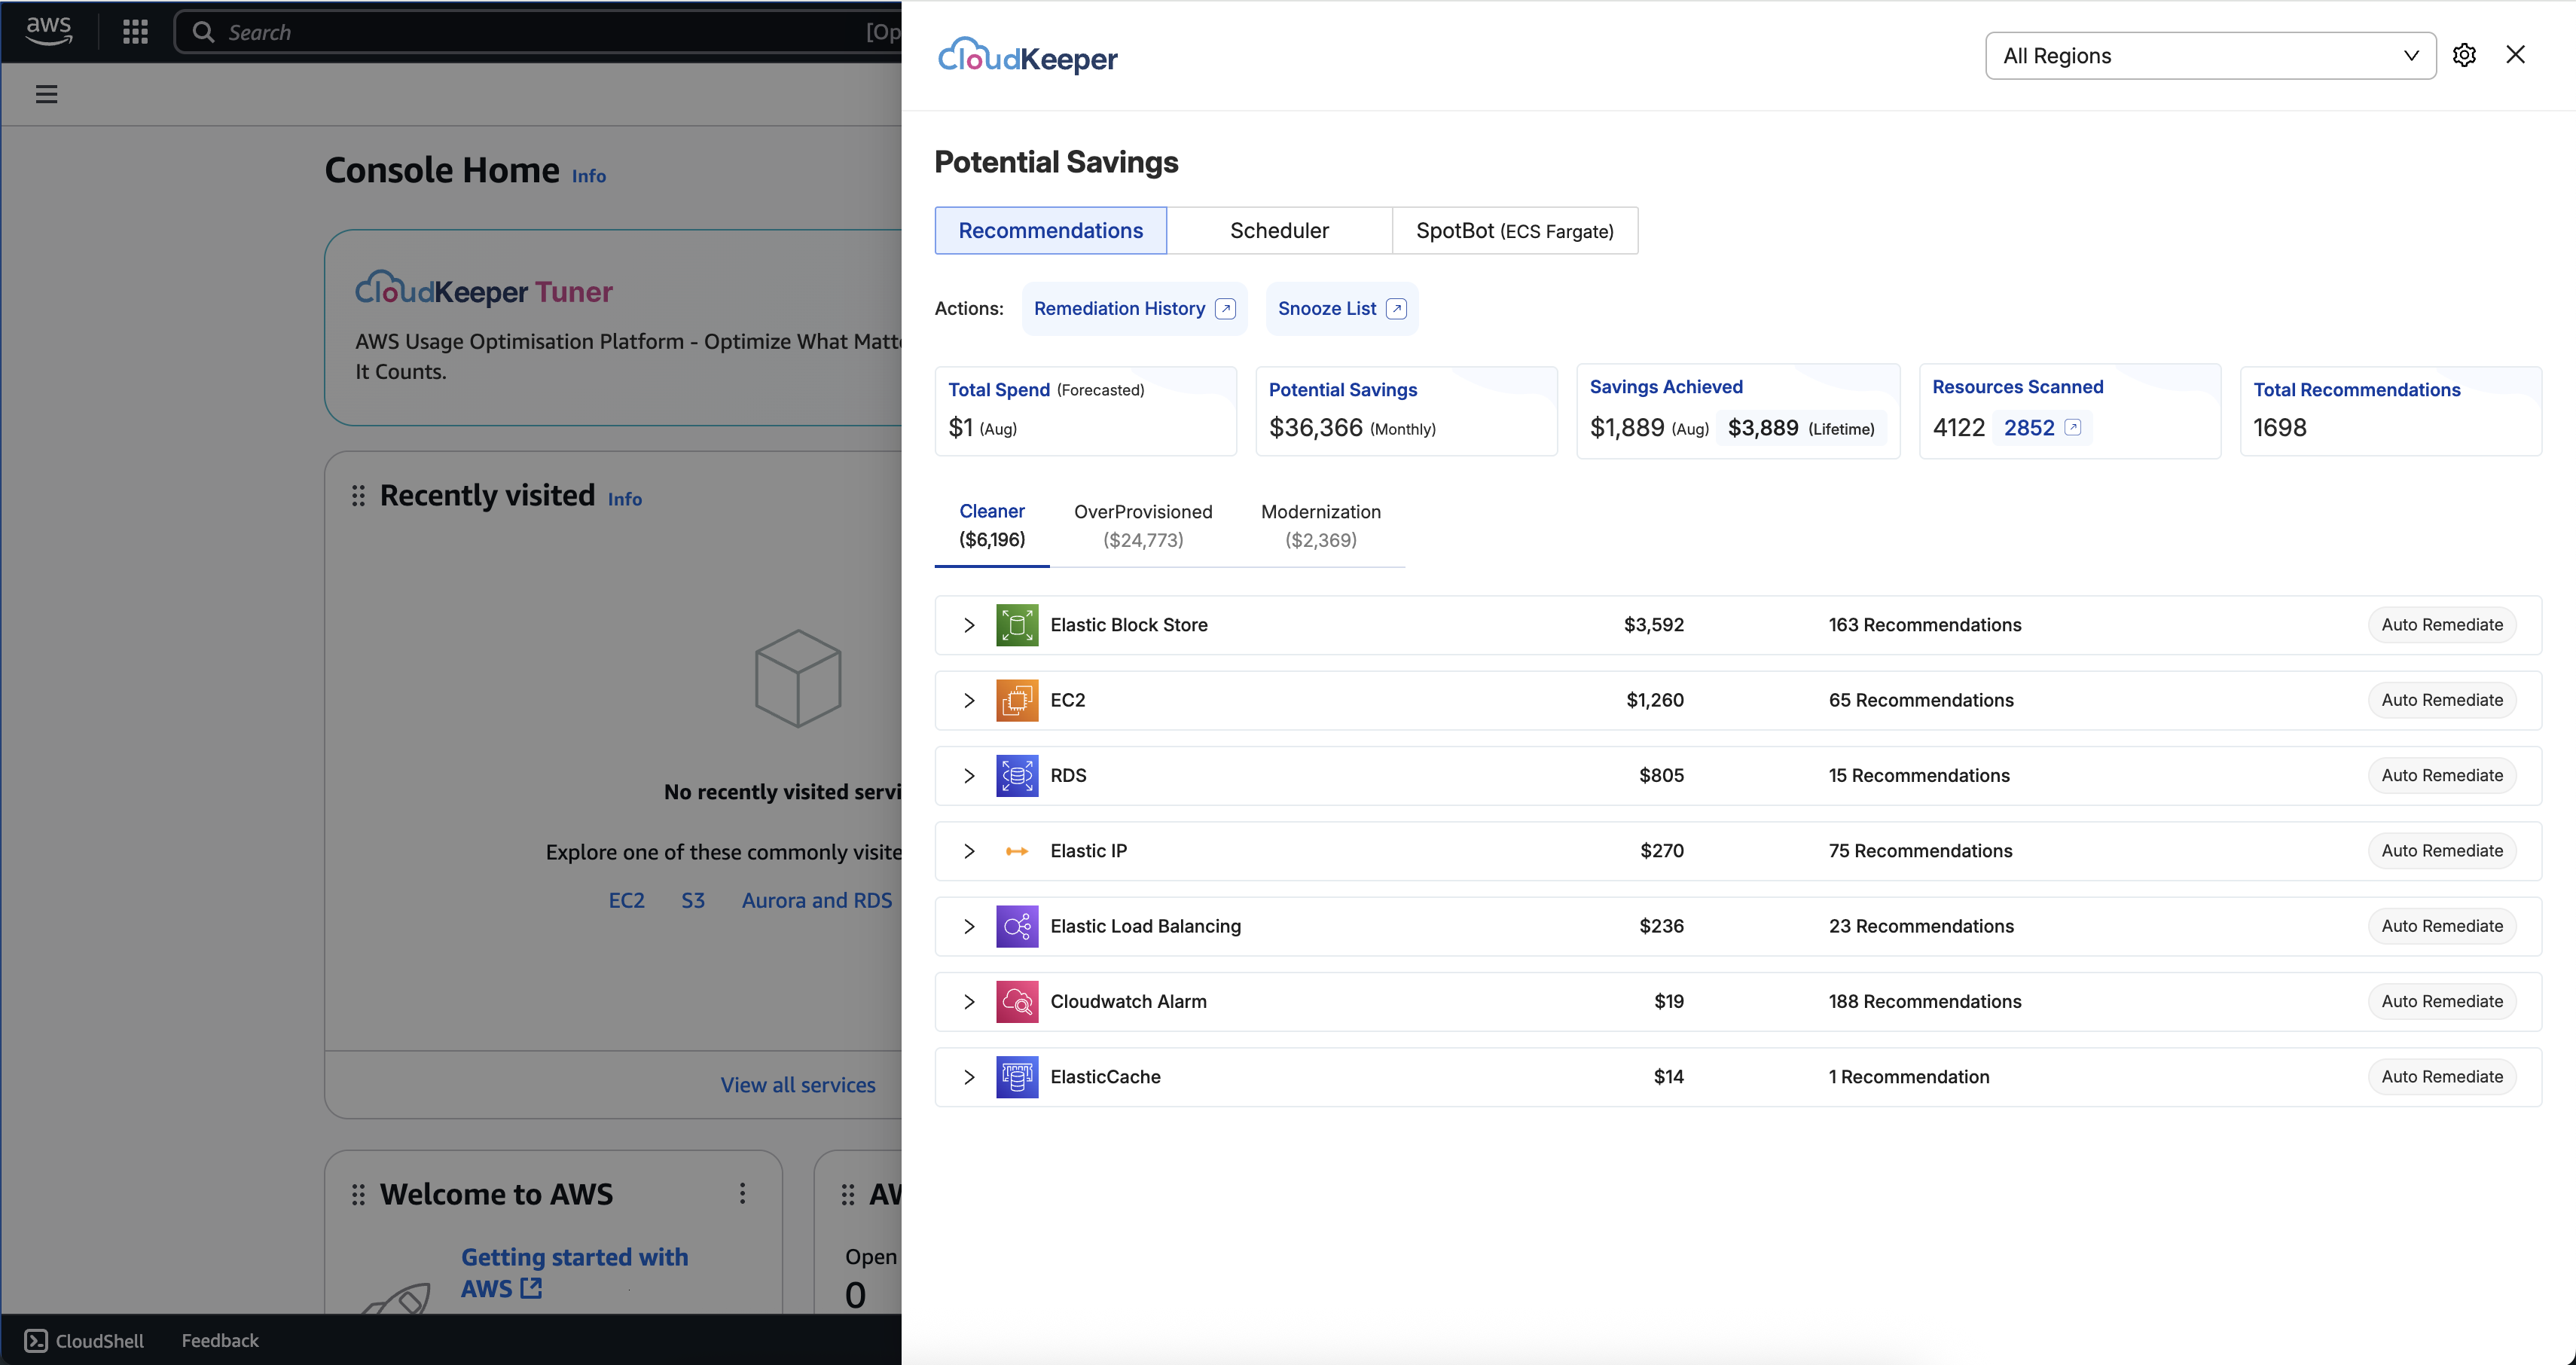Screen dimensions: 2576x1365
Task: Expand the ElastiCache row chevron
Action: [x=968, y=1077]
